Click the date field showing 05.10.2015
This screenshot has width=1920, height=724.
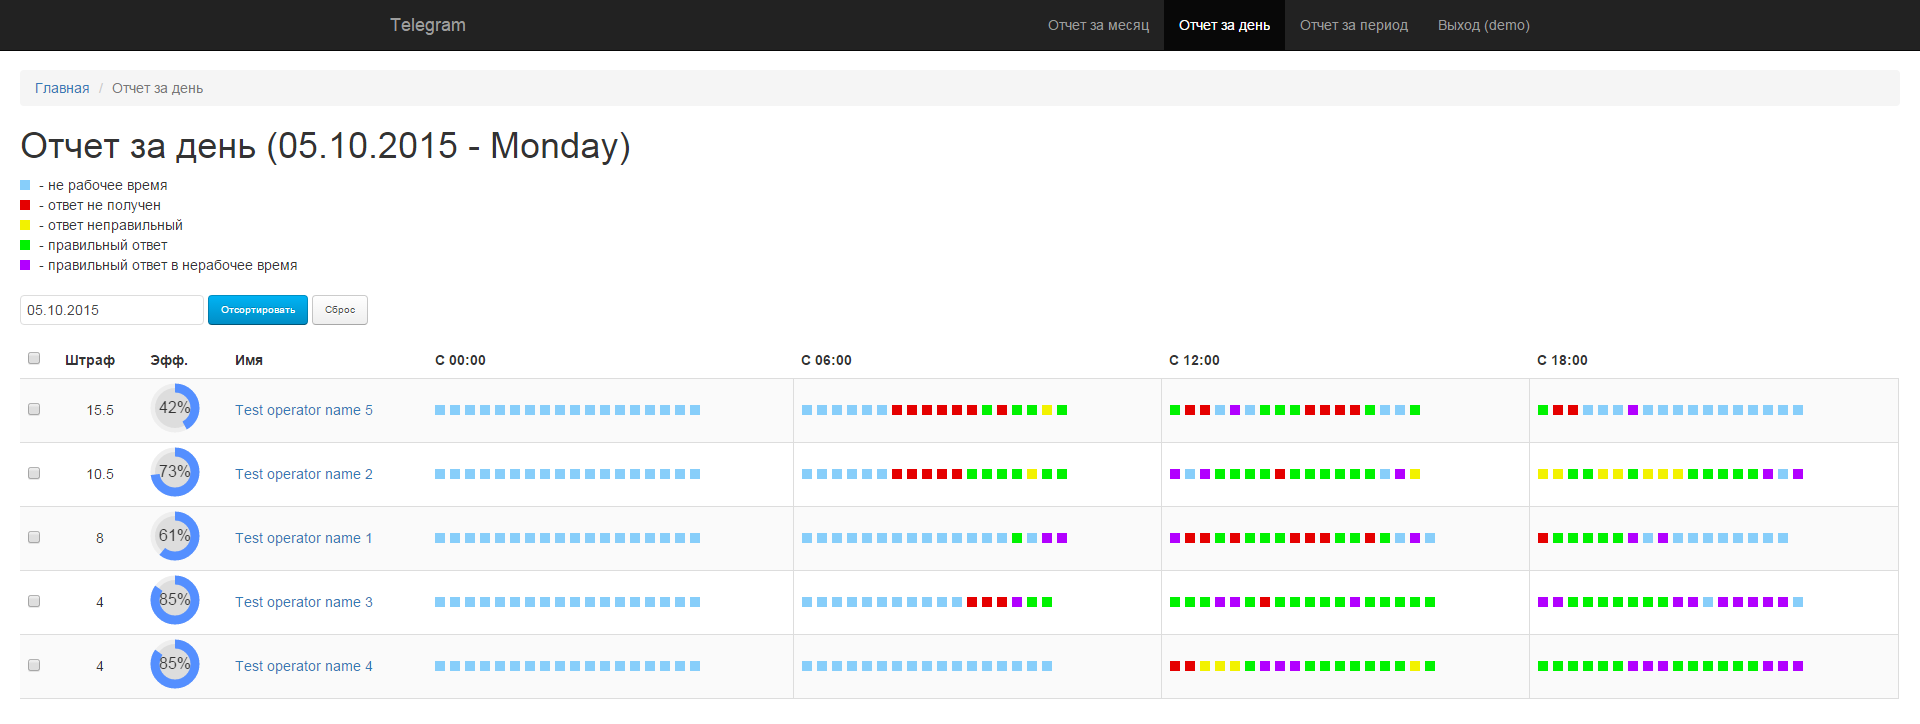pos(112,310)
